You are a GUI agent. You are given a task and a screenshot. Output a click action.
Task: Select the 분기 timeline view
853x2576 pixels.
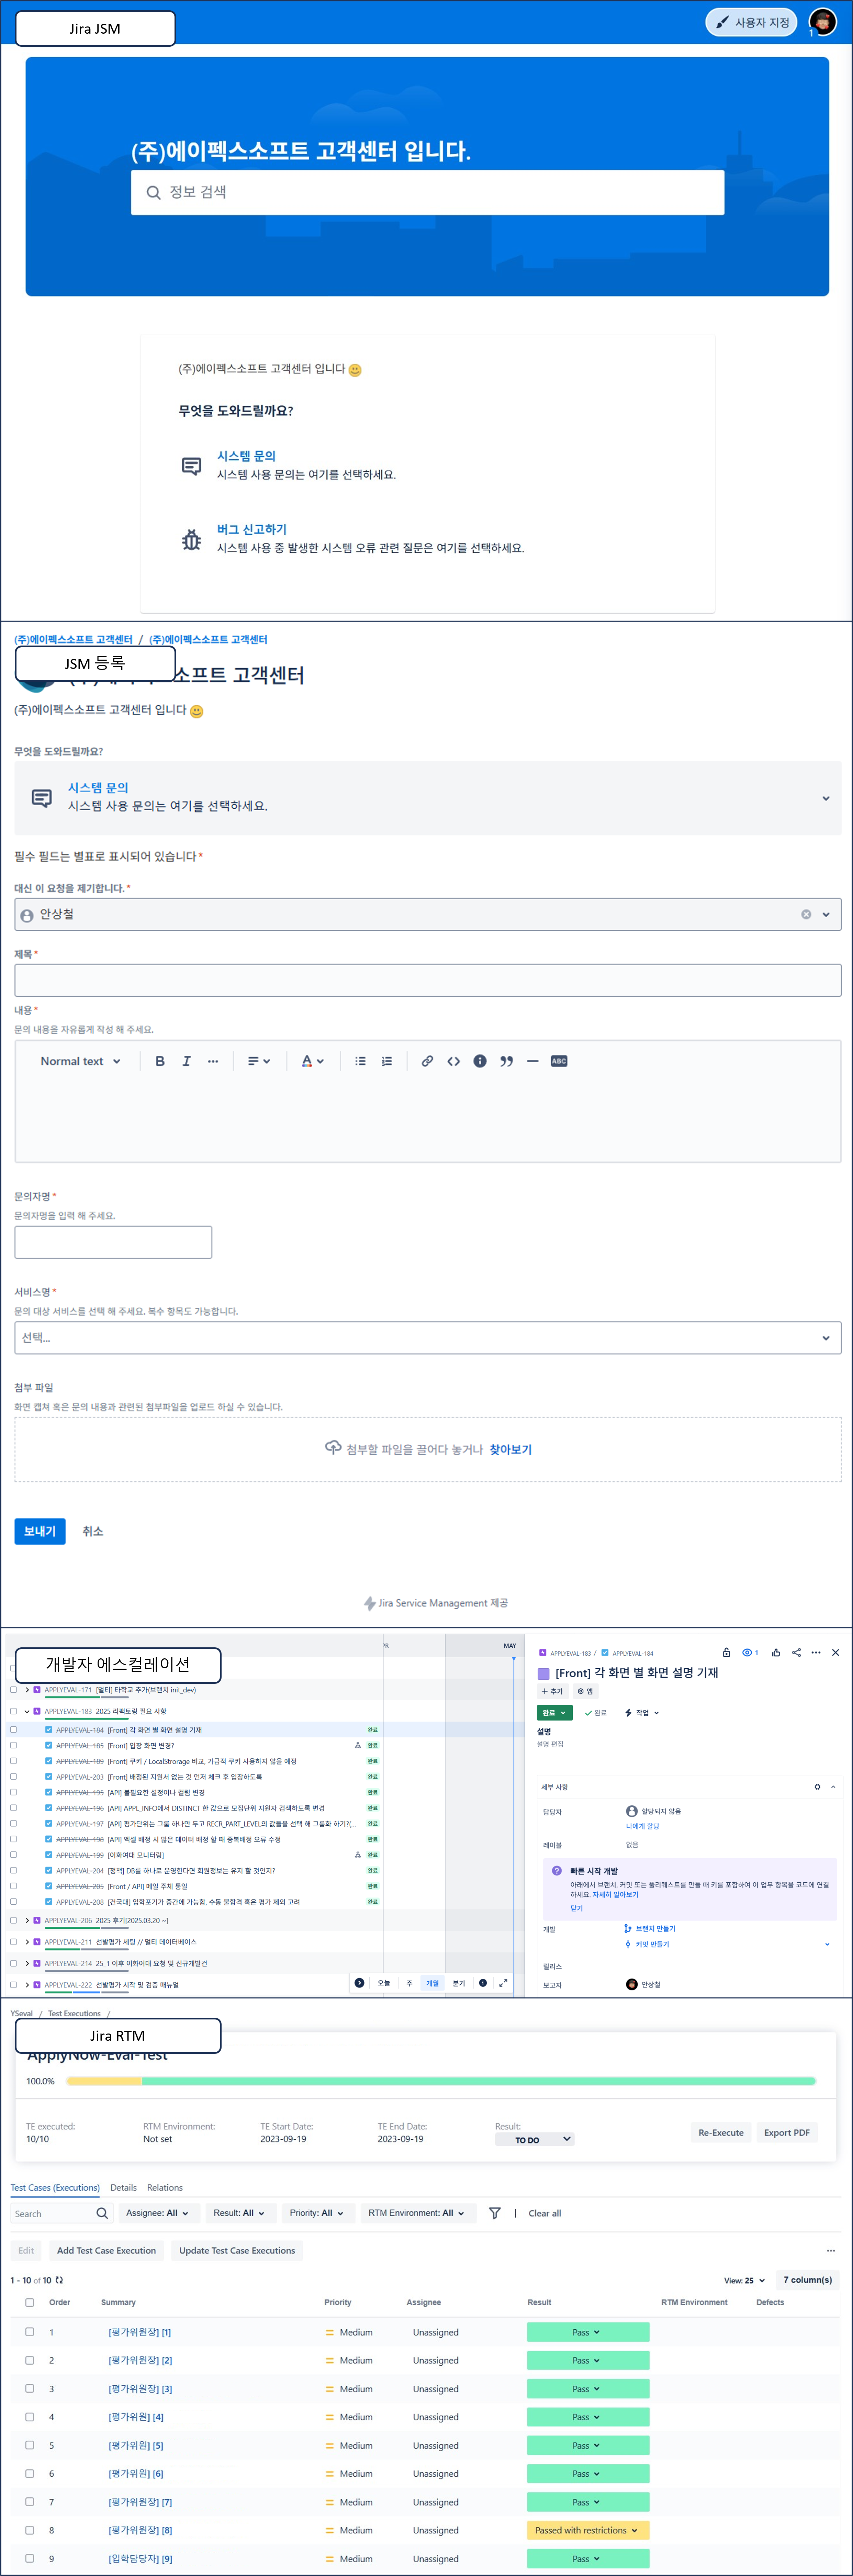coord(459,1983)
